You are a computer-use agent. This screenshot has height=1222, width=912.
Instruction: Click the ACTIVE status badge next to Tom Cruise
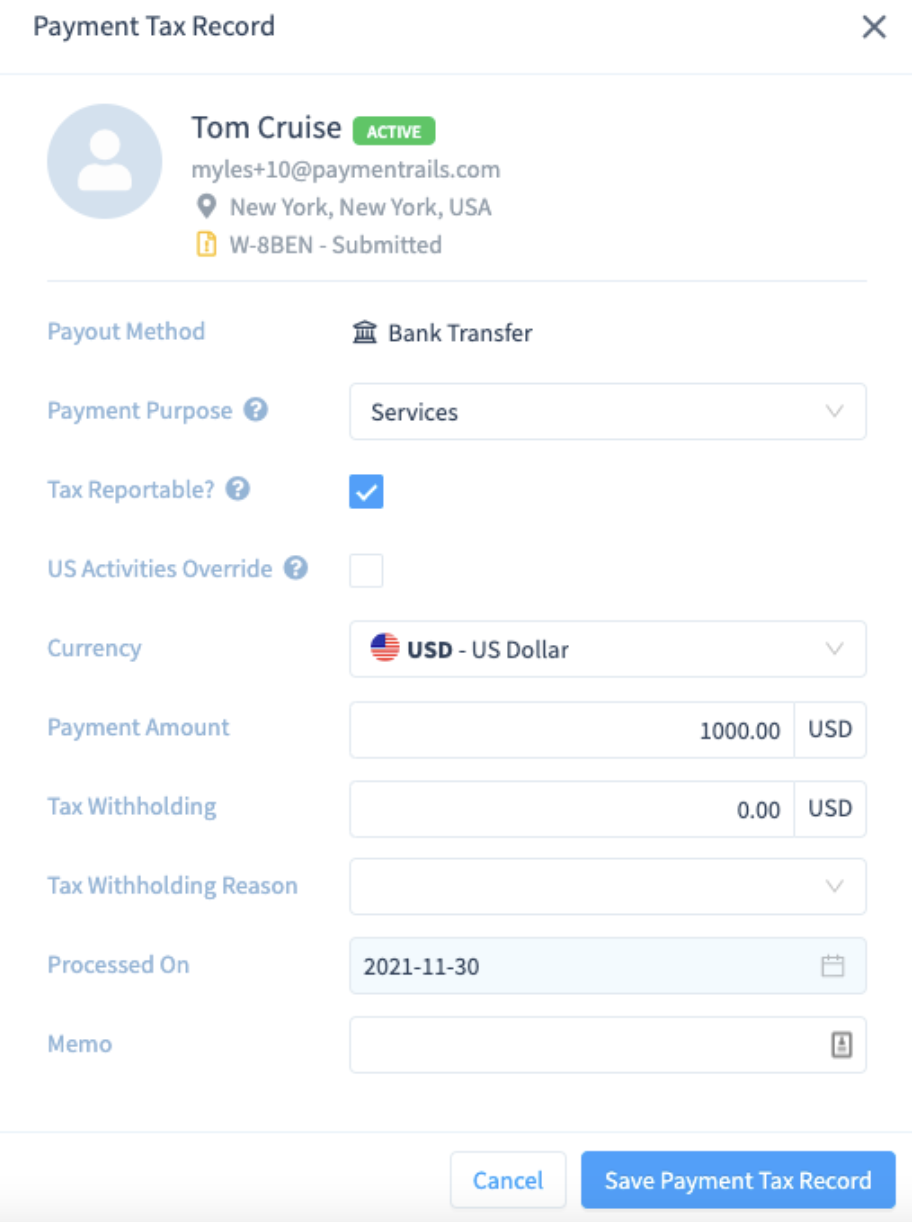pos(396,130)
